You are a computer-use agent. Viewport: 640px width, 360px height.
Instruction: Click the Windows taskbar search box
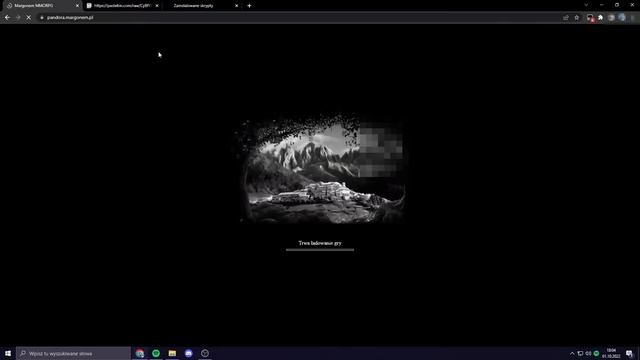tap(73, 353)
